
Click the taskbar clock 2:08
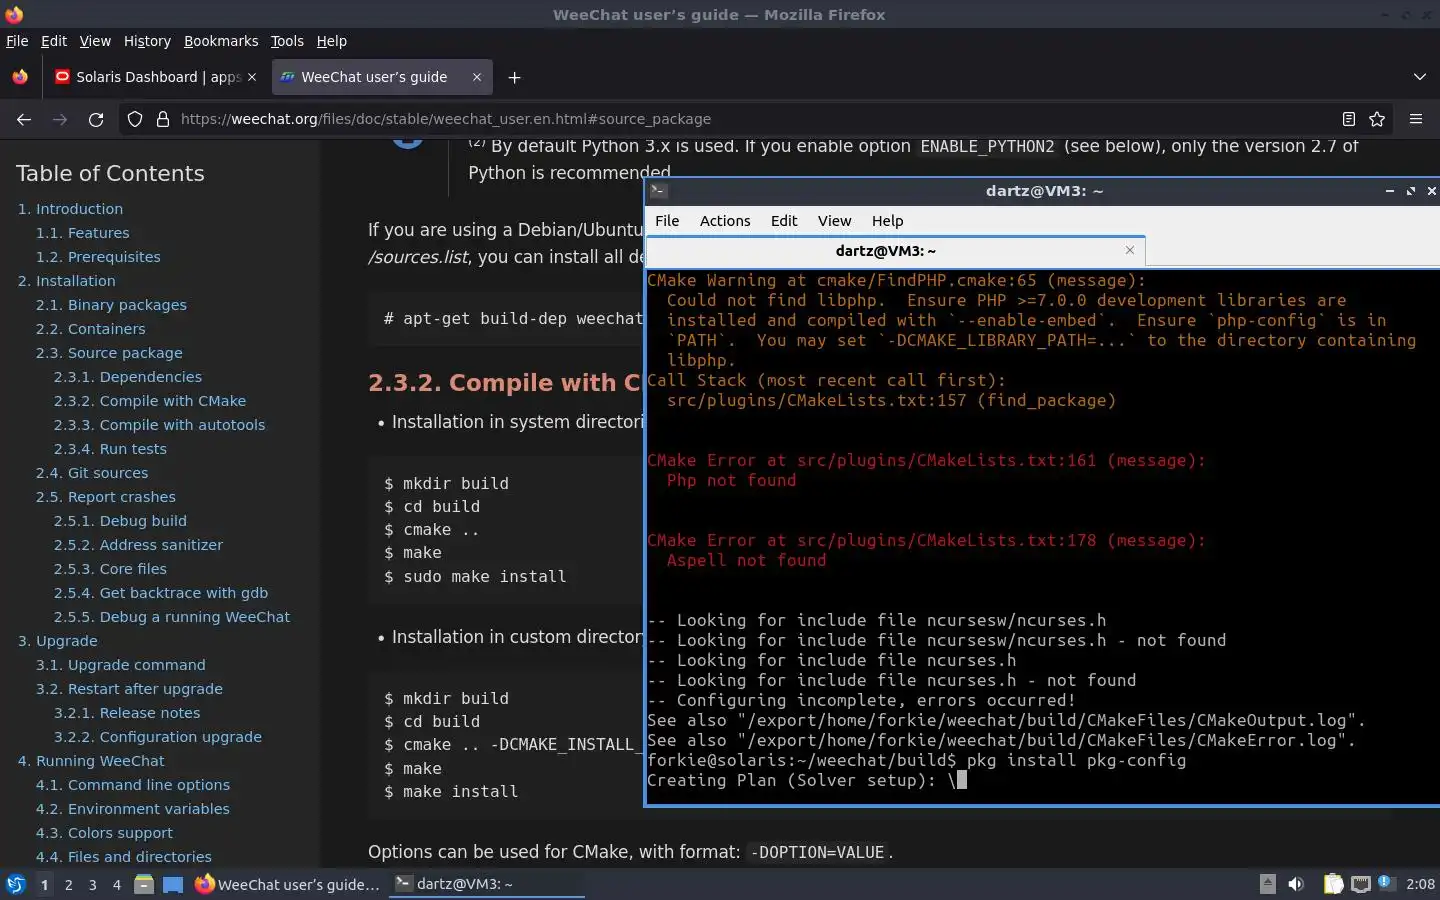click(x=1420, y=884)
